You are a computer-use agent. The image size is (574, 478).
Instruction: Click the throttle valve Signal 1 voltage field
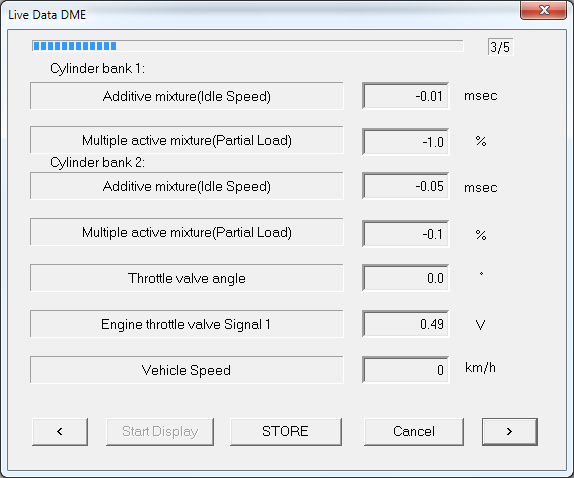click(405, 324)
